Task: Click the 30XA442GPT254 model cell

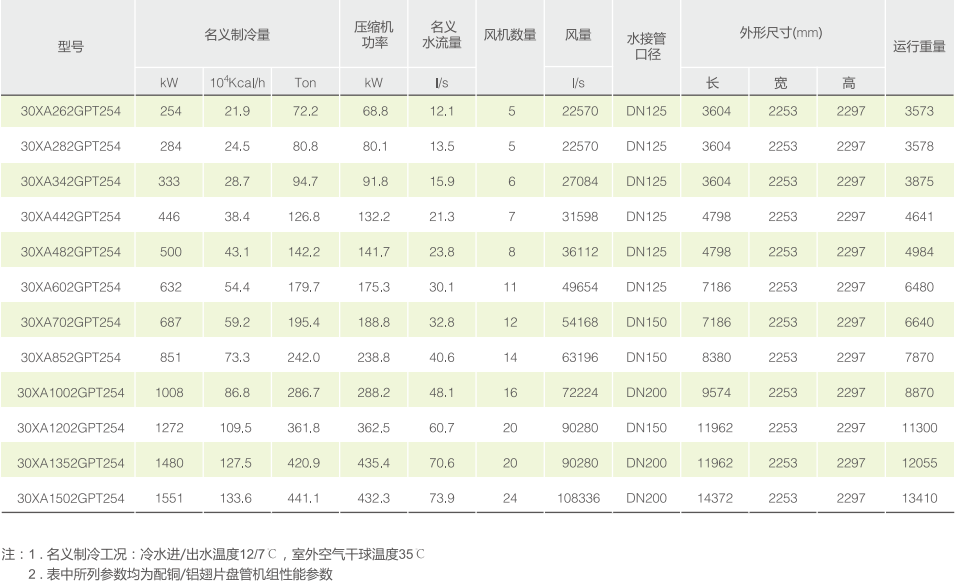Action: click(x=70, y=217)
